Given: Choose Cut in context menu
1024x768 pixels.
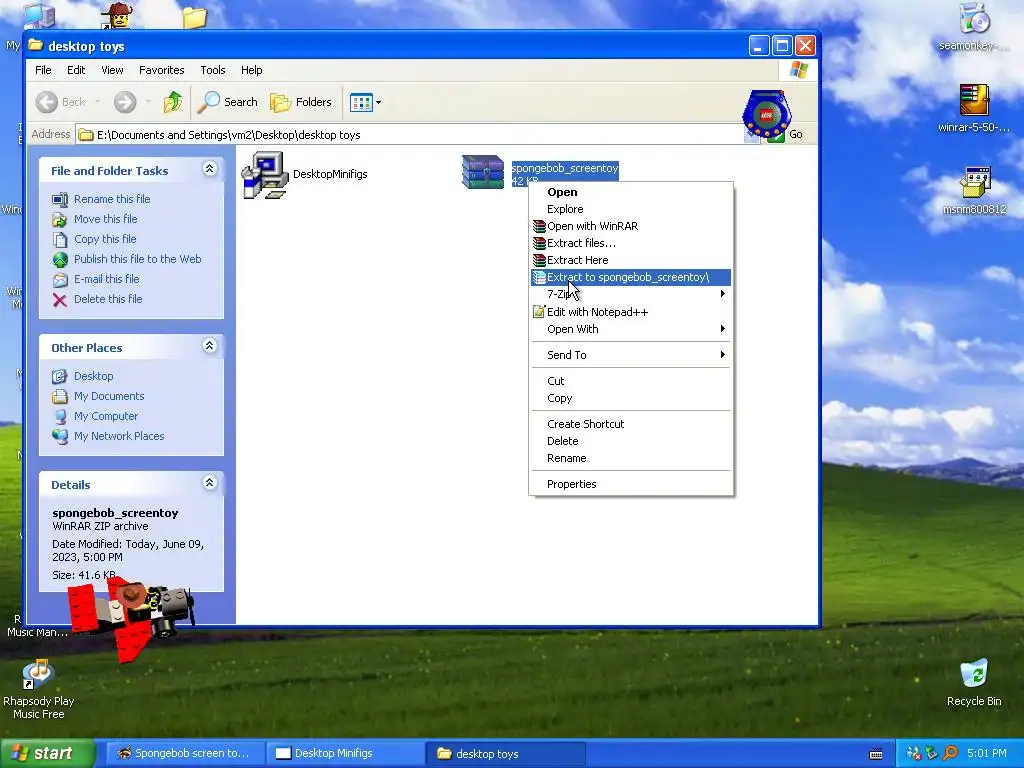Looking at the screenshot, I should 630,381.
